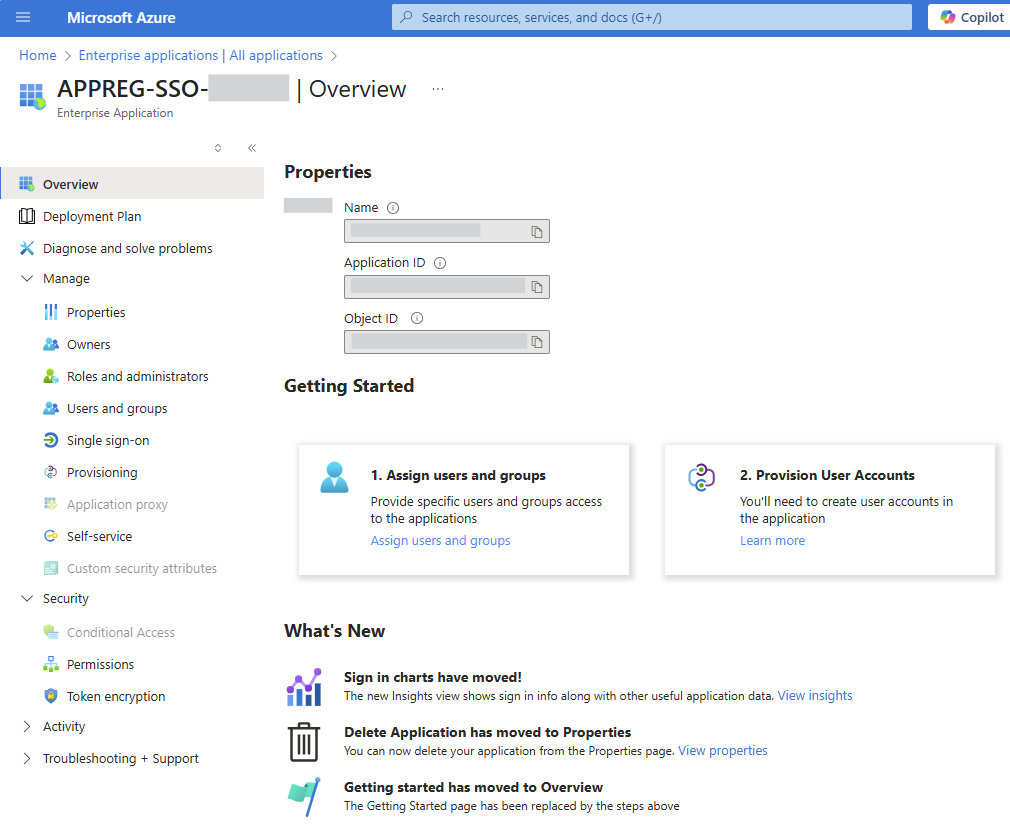The width and height of the screenshot is (1010, 828).
Task: Copy the Object ID value
Action: pos(537,342)
